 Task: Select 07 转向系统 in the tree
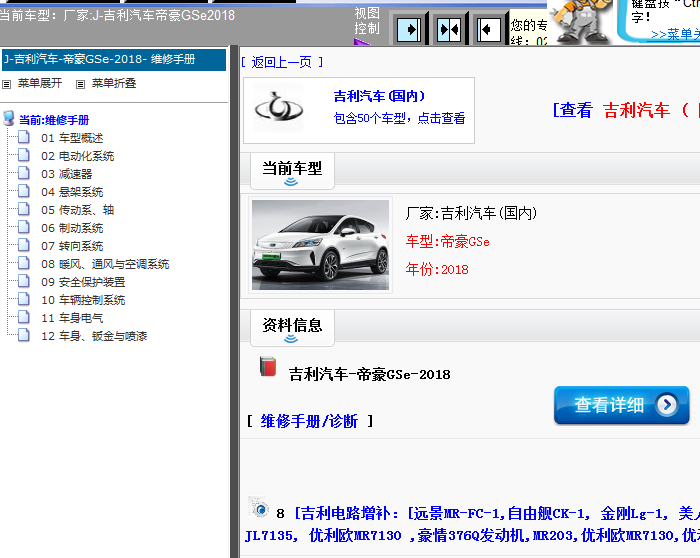point(72,246)
